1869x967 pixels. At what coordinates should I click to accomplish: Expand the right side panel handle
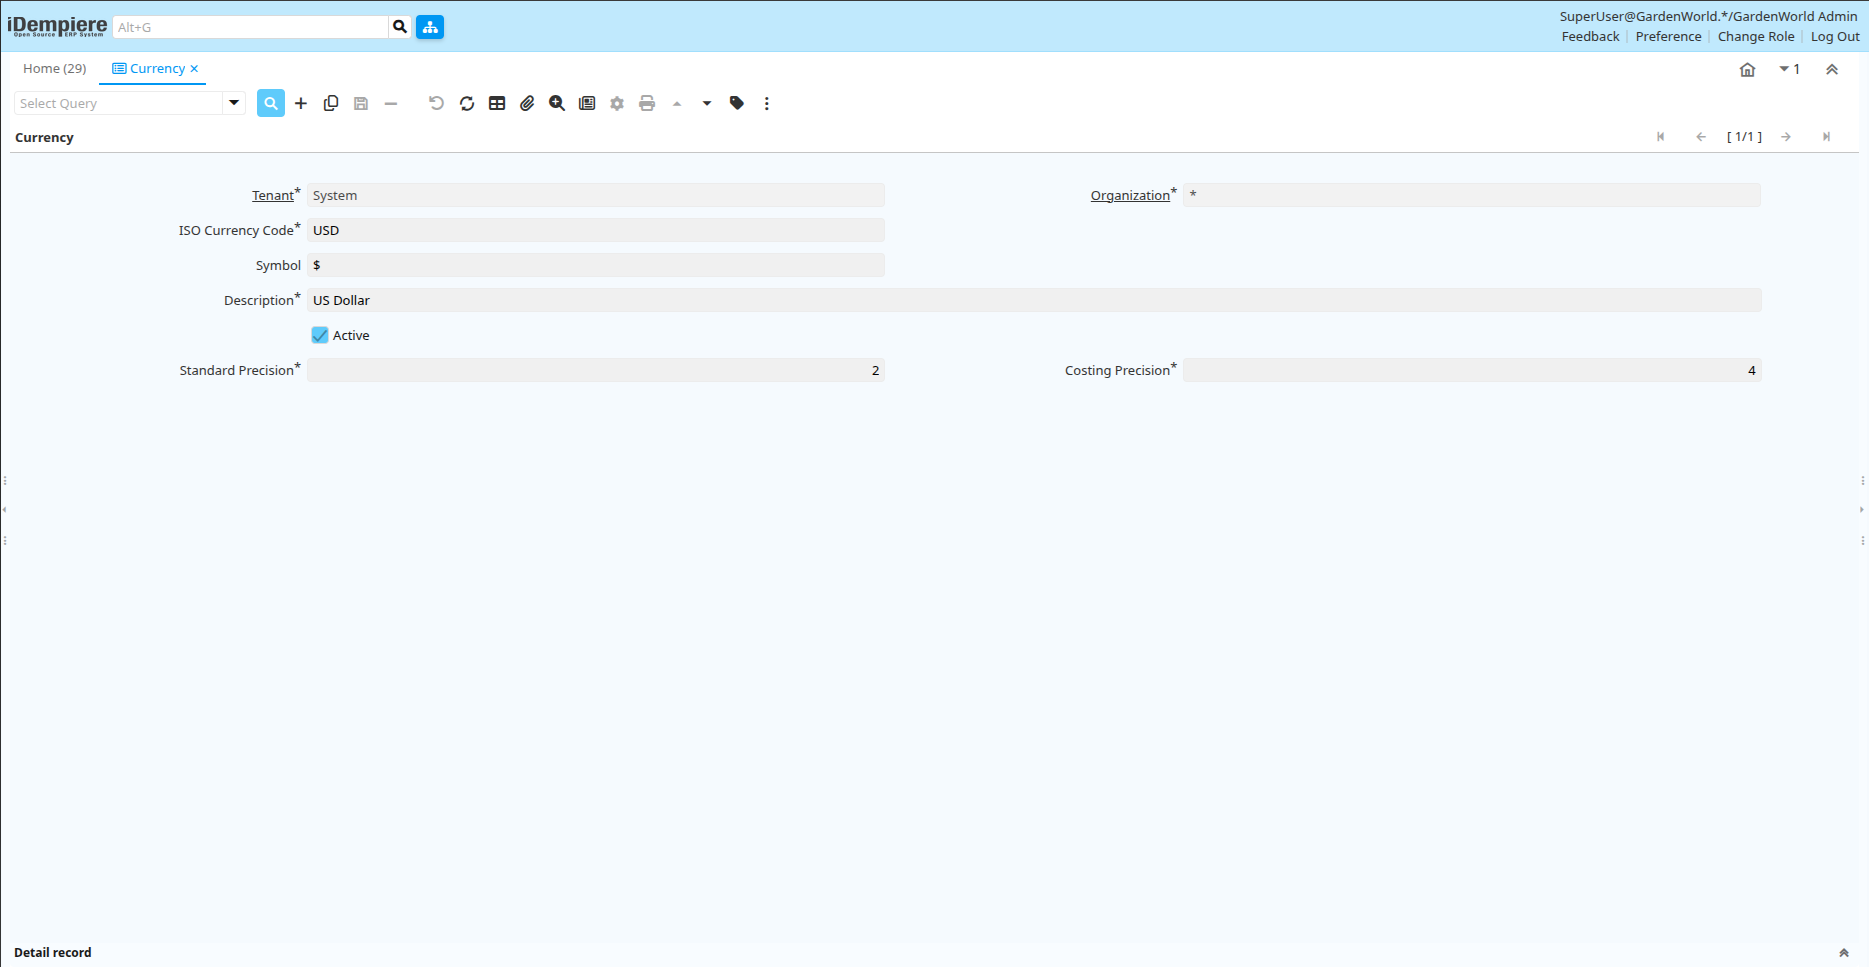coord(1862,510)
